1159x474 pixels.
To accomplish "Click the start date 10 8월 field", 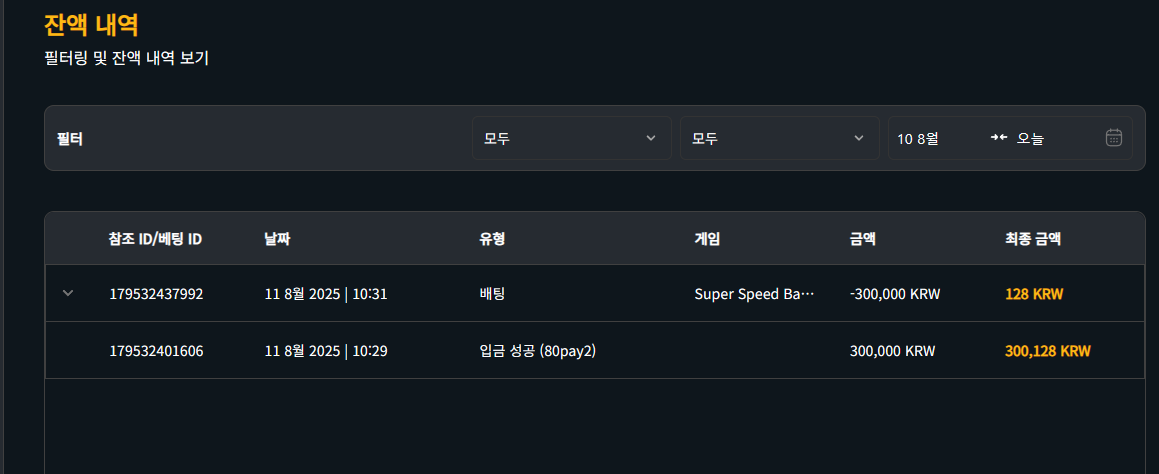I will click(x=918, y=138).
